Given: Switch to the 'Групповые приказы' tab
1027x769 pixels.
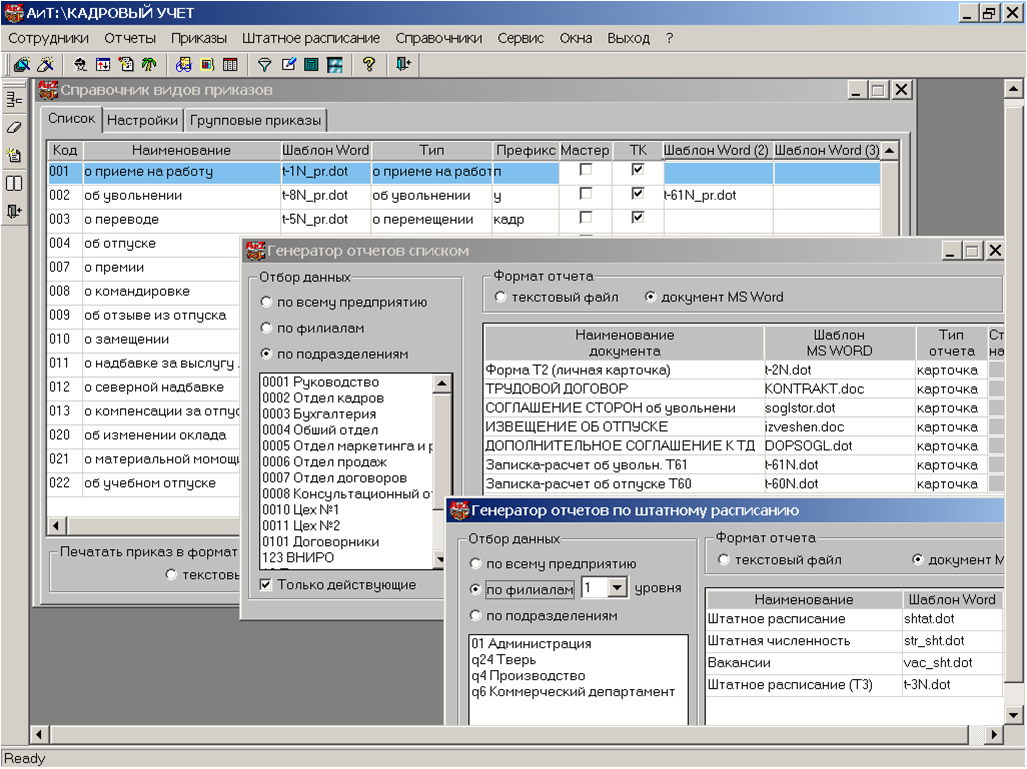Looking at the screenshot, I should 256,121.
